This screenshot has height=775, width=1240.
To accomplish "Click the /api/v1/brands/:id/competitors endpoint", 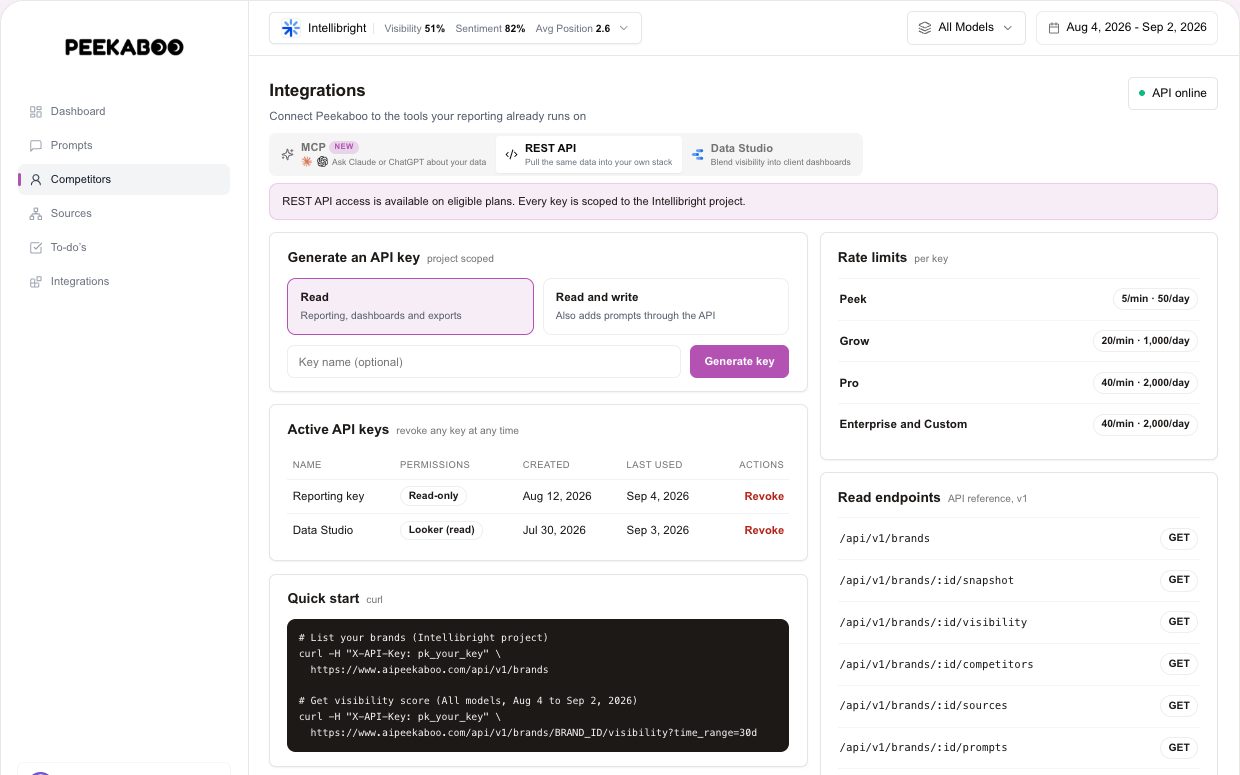I will point(936,664).
